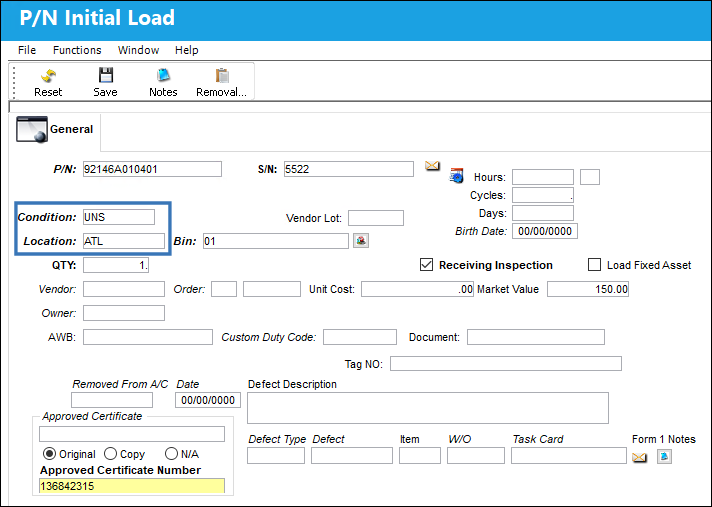Click the second Order input box
The image size is (712, 507).
click(272, 289)
